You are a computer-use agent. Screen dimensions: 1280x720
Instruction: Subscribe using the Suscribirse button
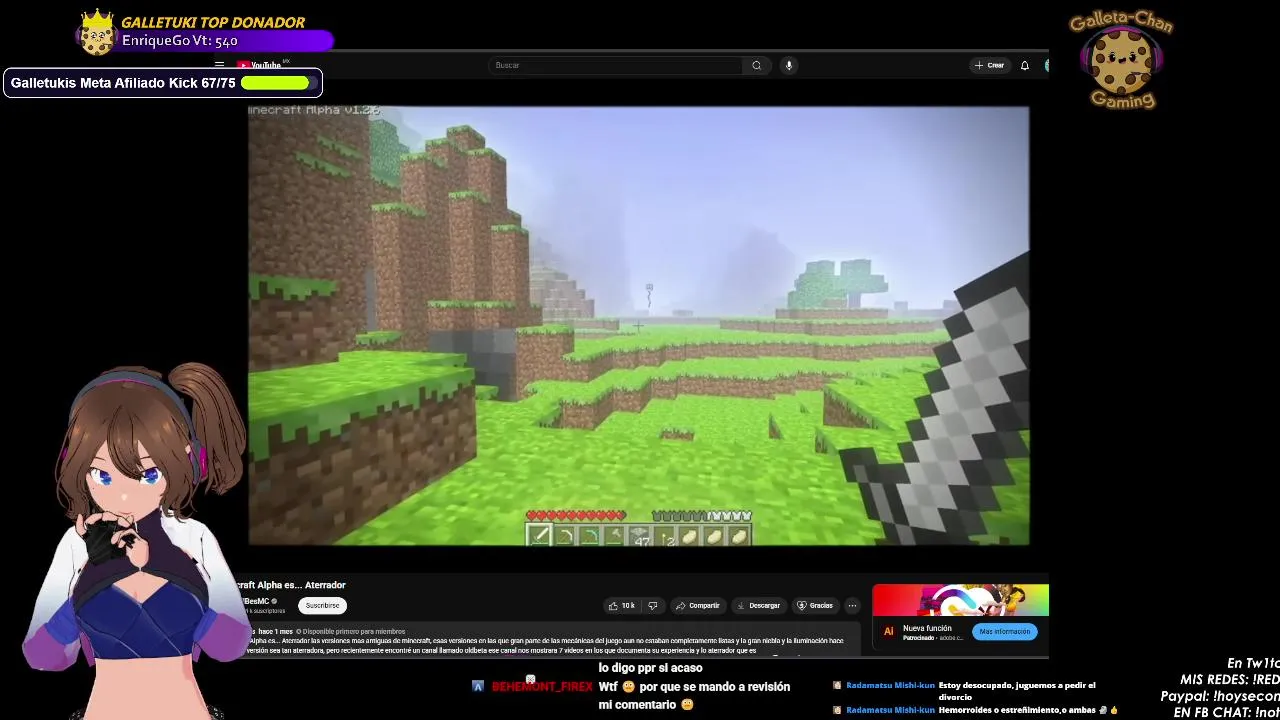click(x=322, y=605)
